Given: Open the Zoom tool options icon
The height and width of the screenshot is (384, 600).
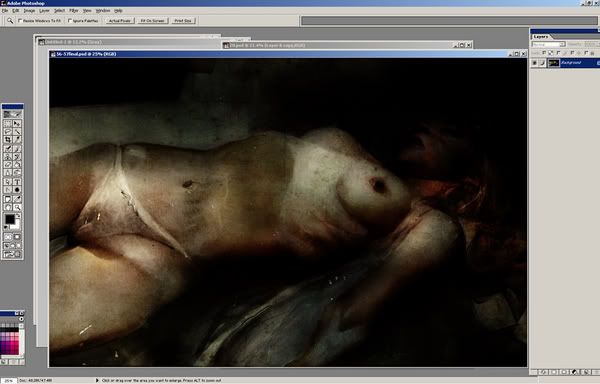Looking at the screenshot, I should pos(10,21).
